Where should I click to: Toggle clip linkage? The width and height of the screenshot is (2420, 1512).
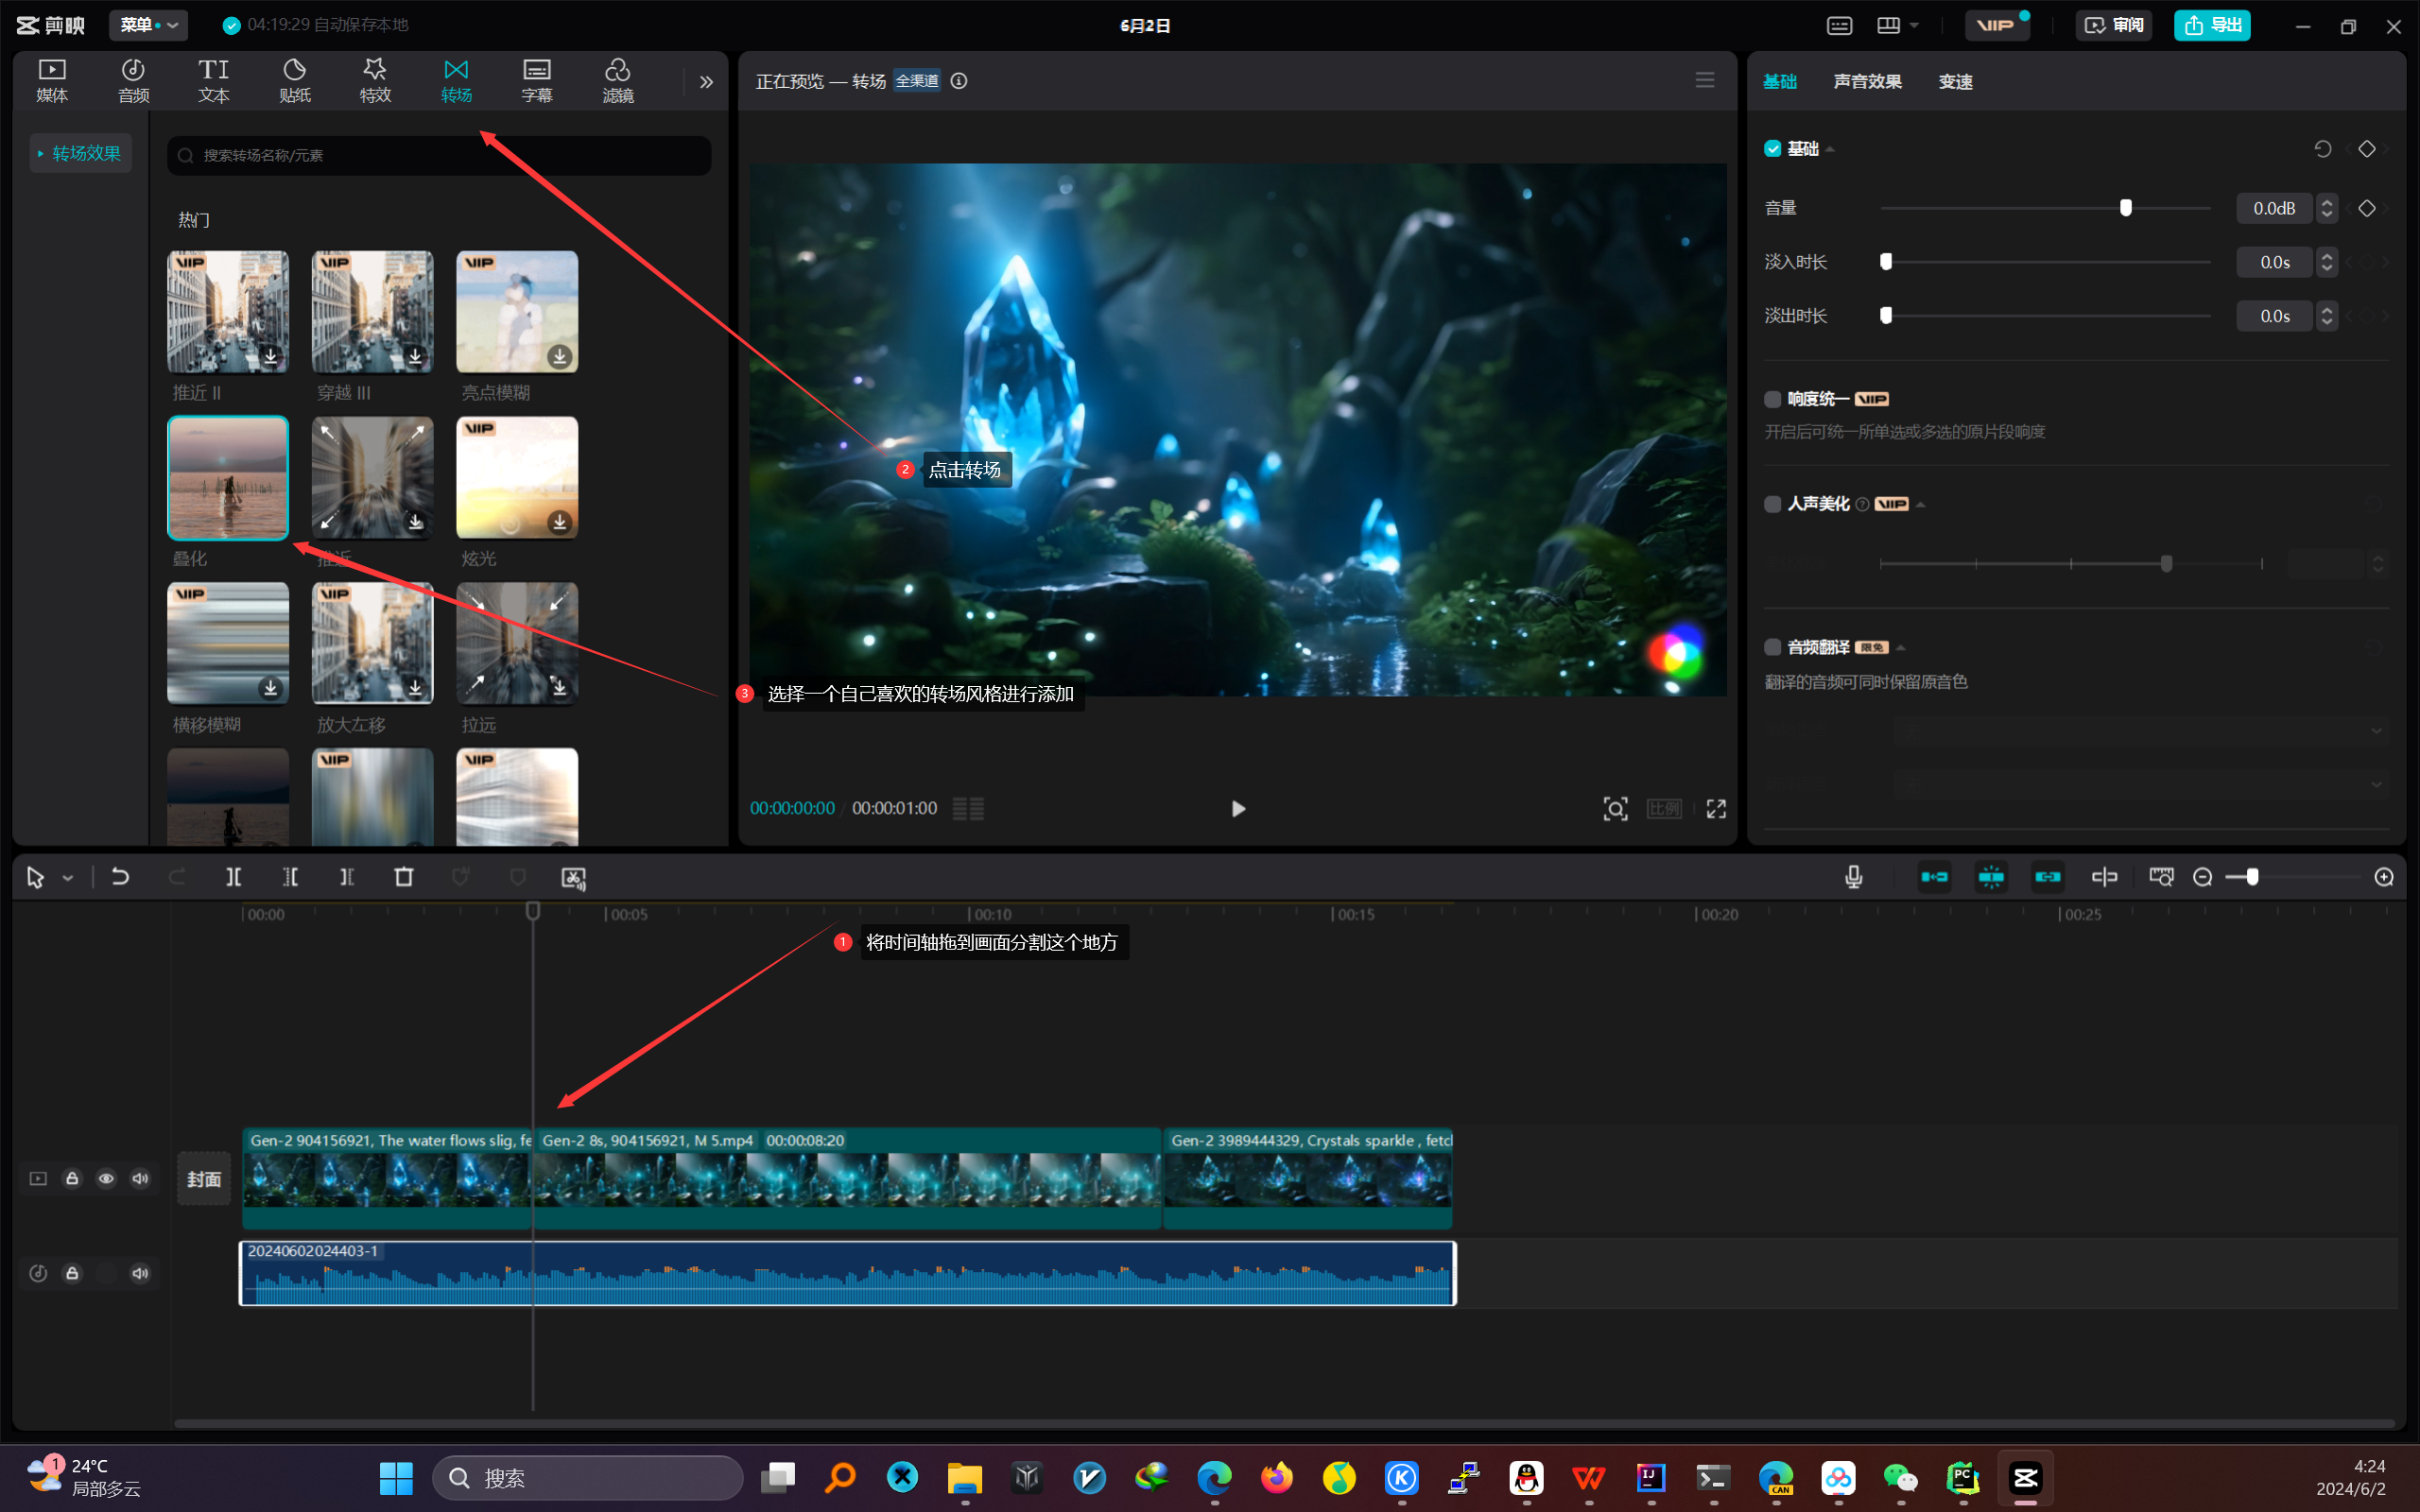coord(2047,877)
